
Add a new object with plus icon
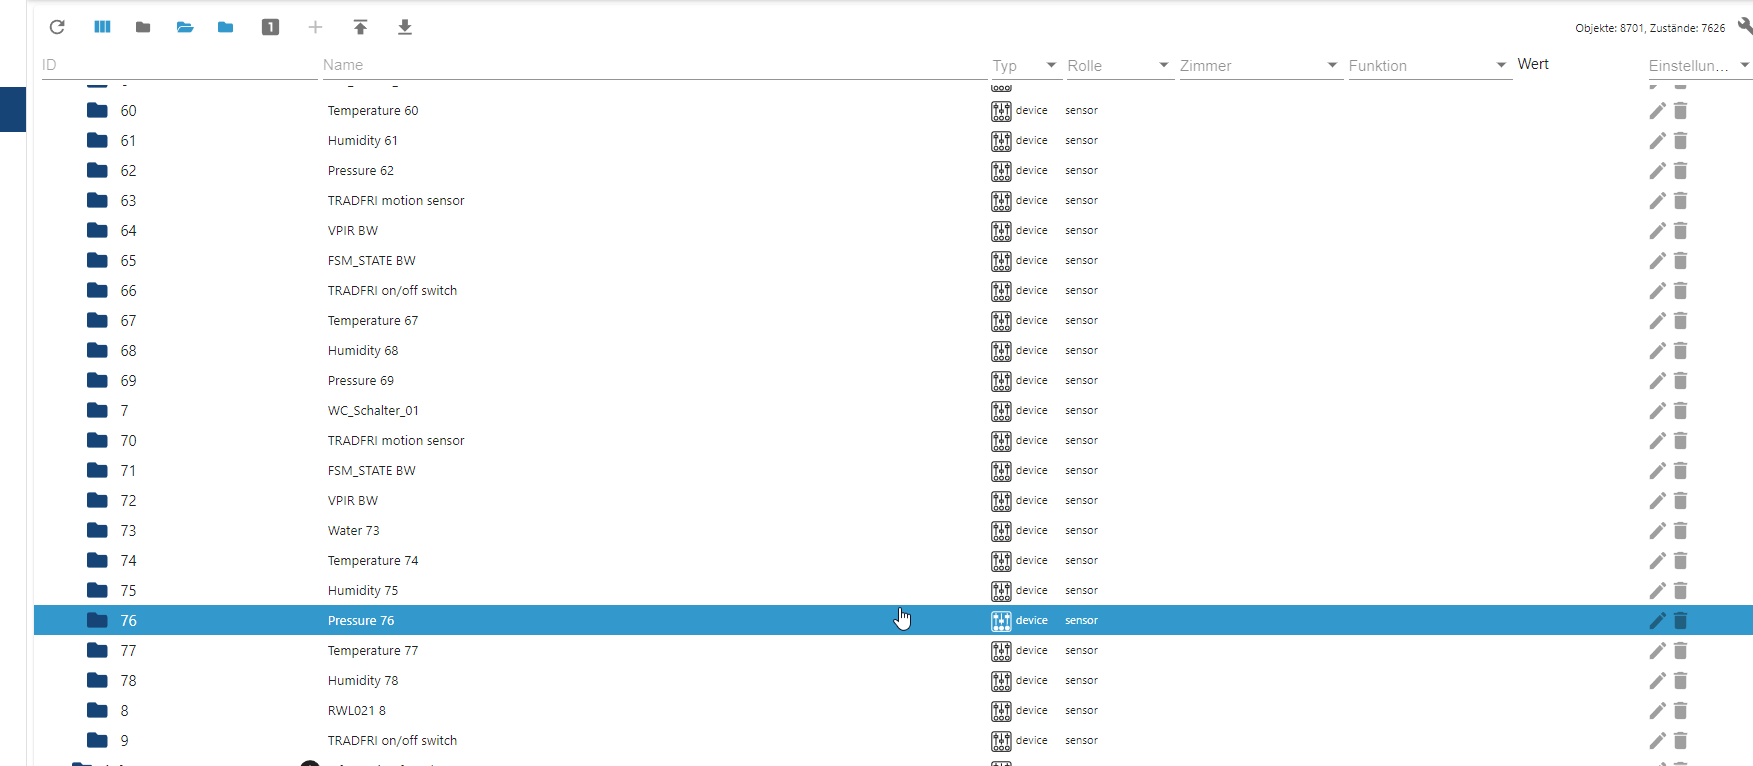pyautogui.click(x=315, y=27)
